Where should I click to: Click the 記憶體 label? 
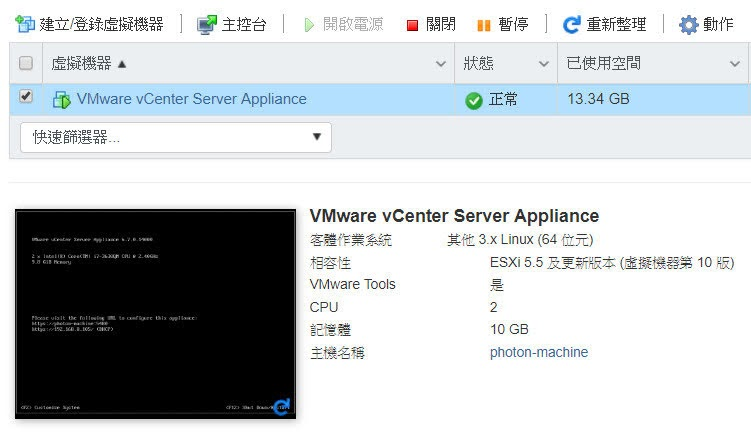click(330, 330)
